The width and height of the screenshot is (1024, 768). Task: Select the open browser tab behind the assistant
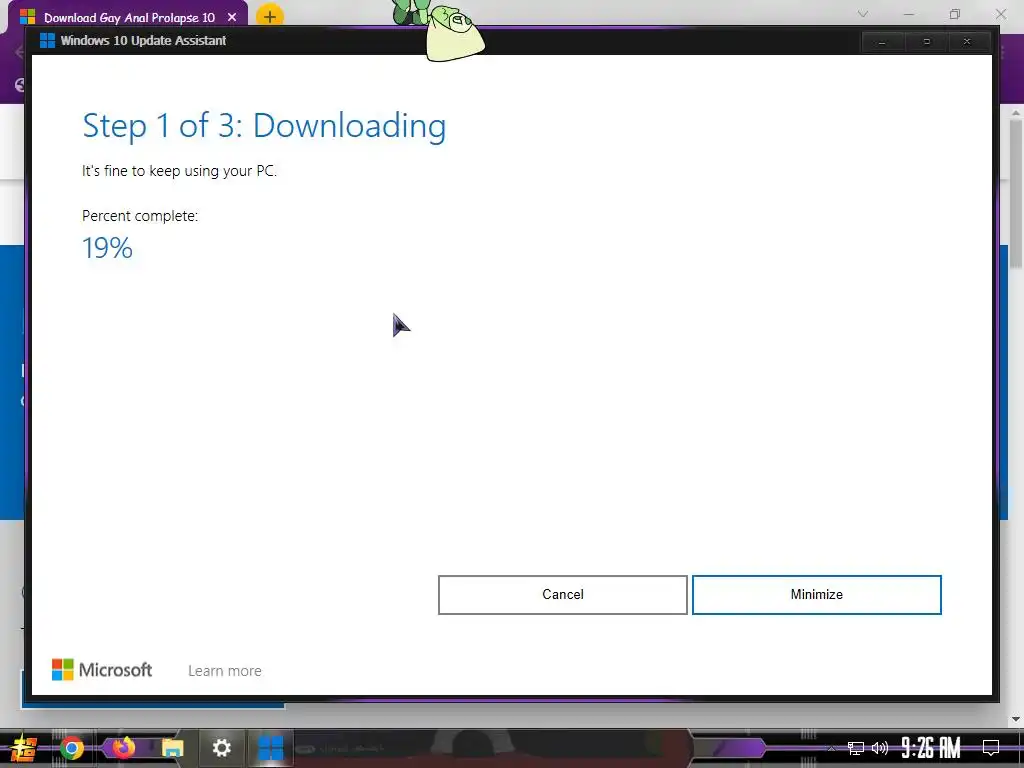point(129,17)
